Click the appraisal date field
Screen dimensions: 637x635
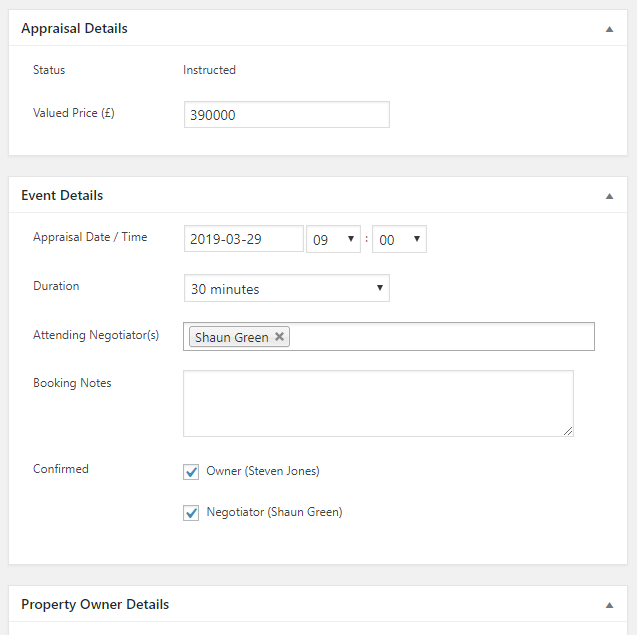click(x=244, y=239)
